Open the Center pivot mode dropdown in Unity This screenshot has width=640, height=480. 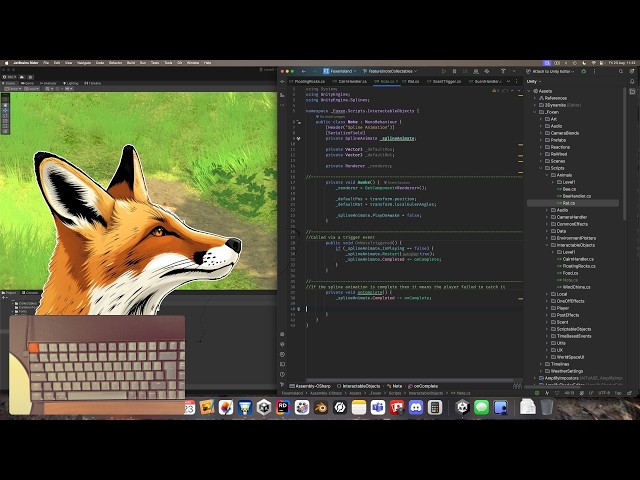[13, 89]
